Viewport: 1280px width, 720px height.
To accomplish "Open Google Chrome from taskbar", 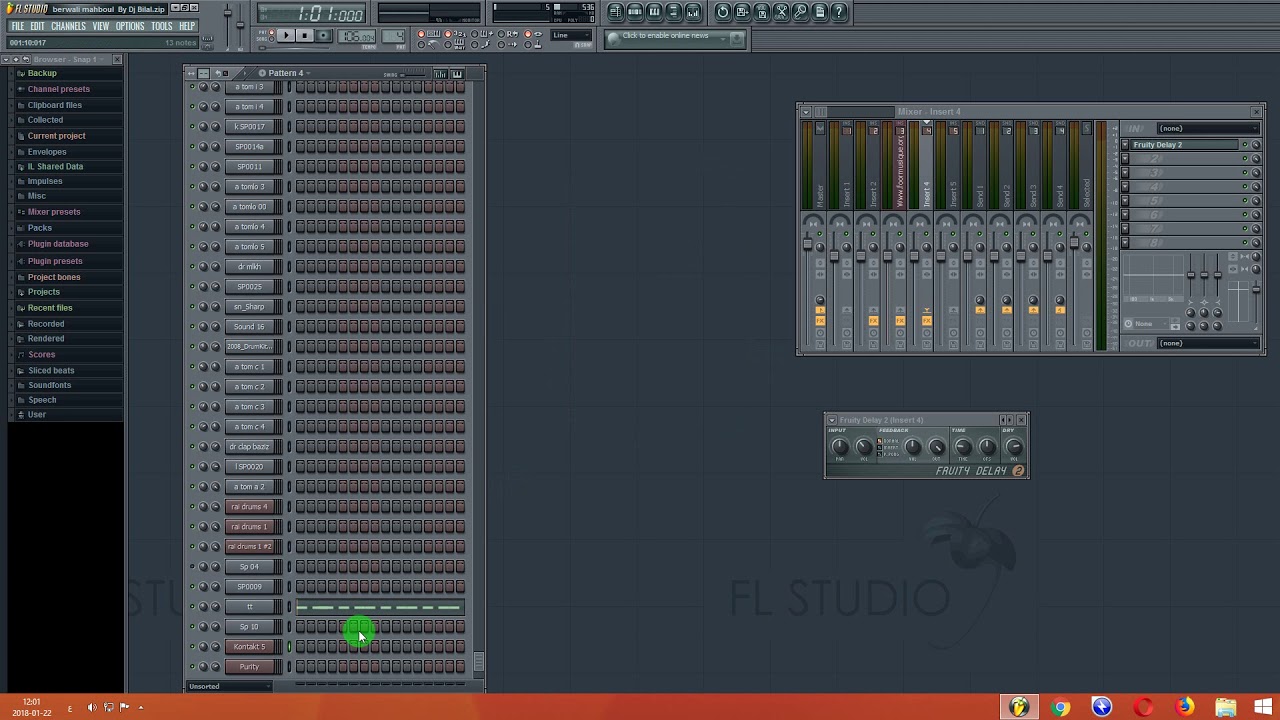I will click(x=1060, y=707).
